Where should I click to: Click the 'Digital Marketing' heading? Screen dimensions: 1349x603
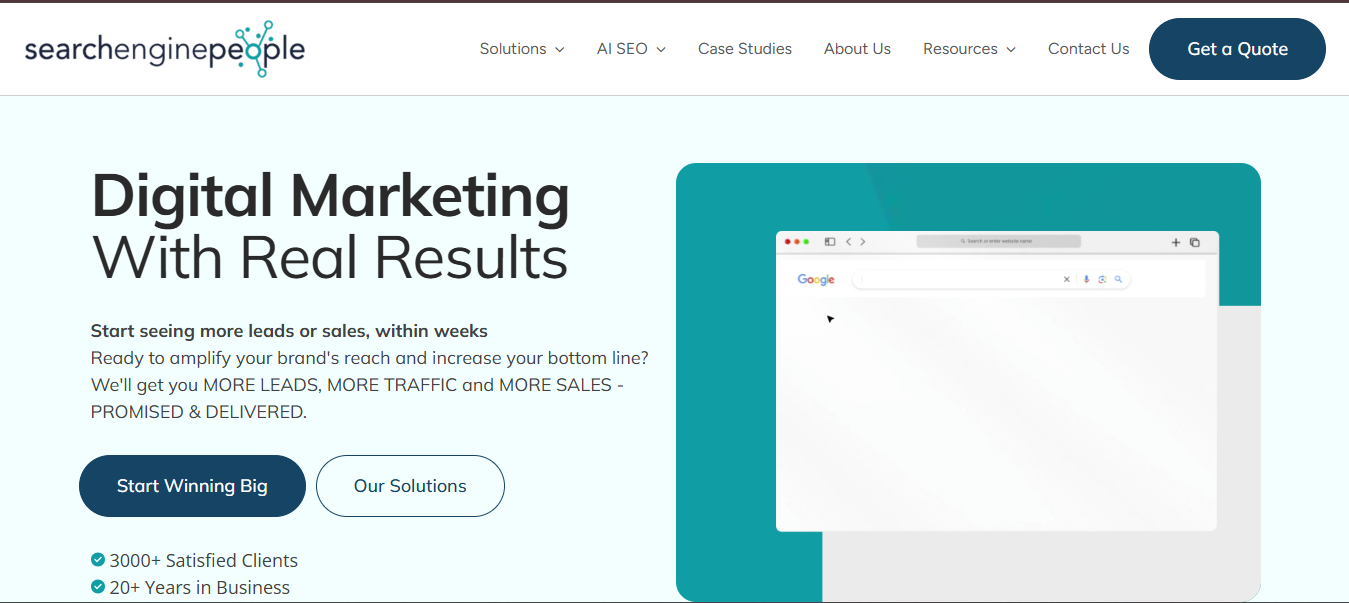331,196
